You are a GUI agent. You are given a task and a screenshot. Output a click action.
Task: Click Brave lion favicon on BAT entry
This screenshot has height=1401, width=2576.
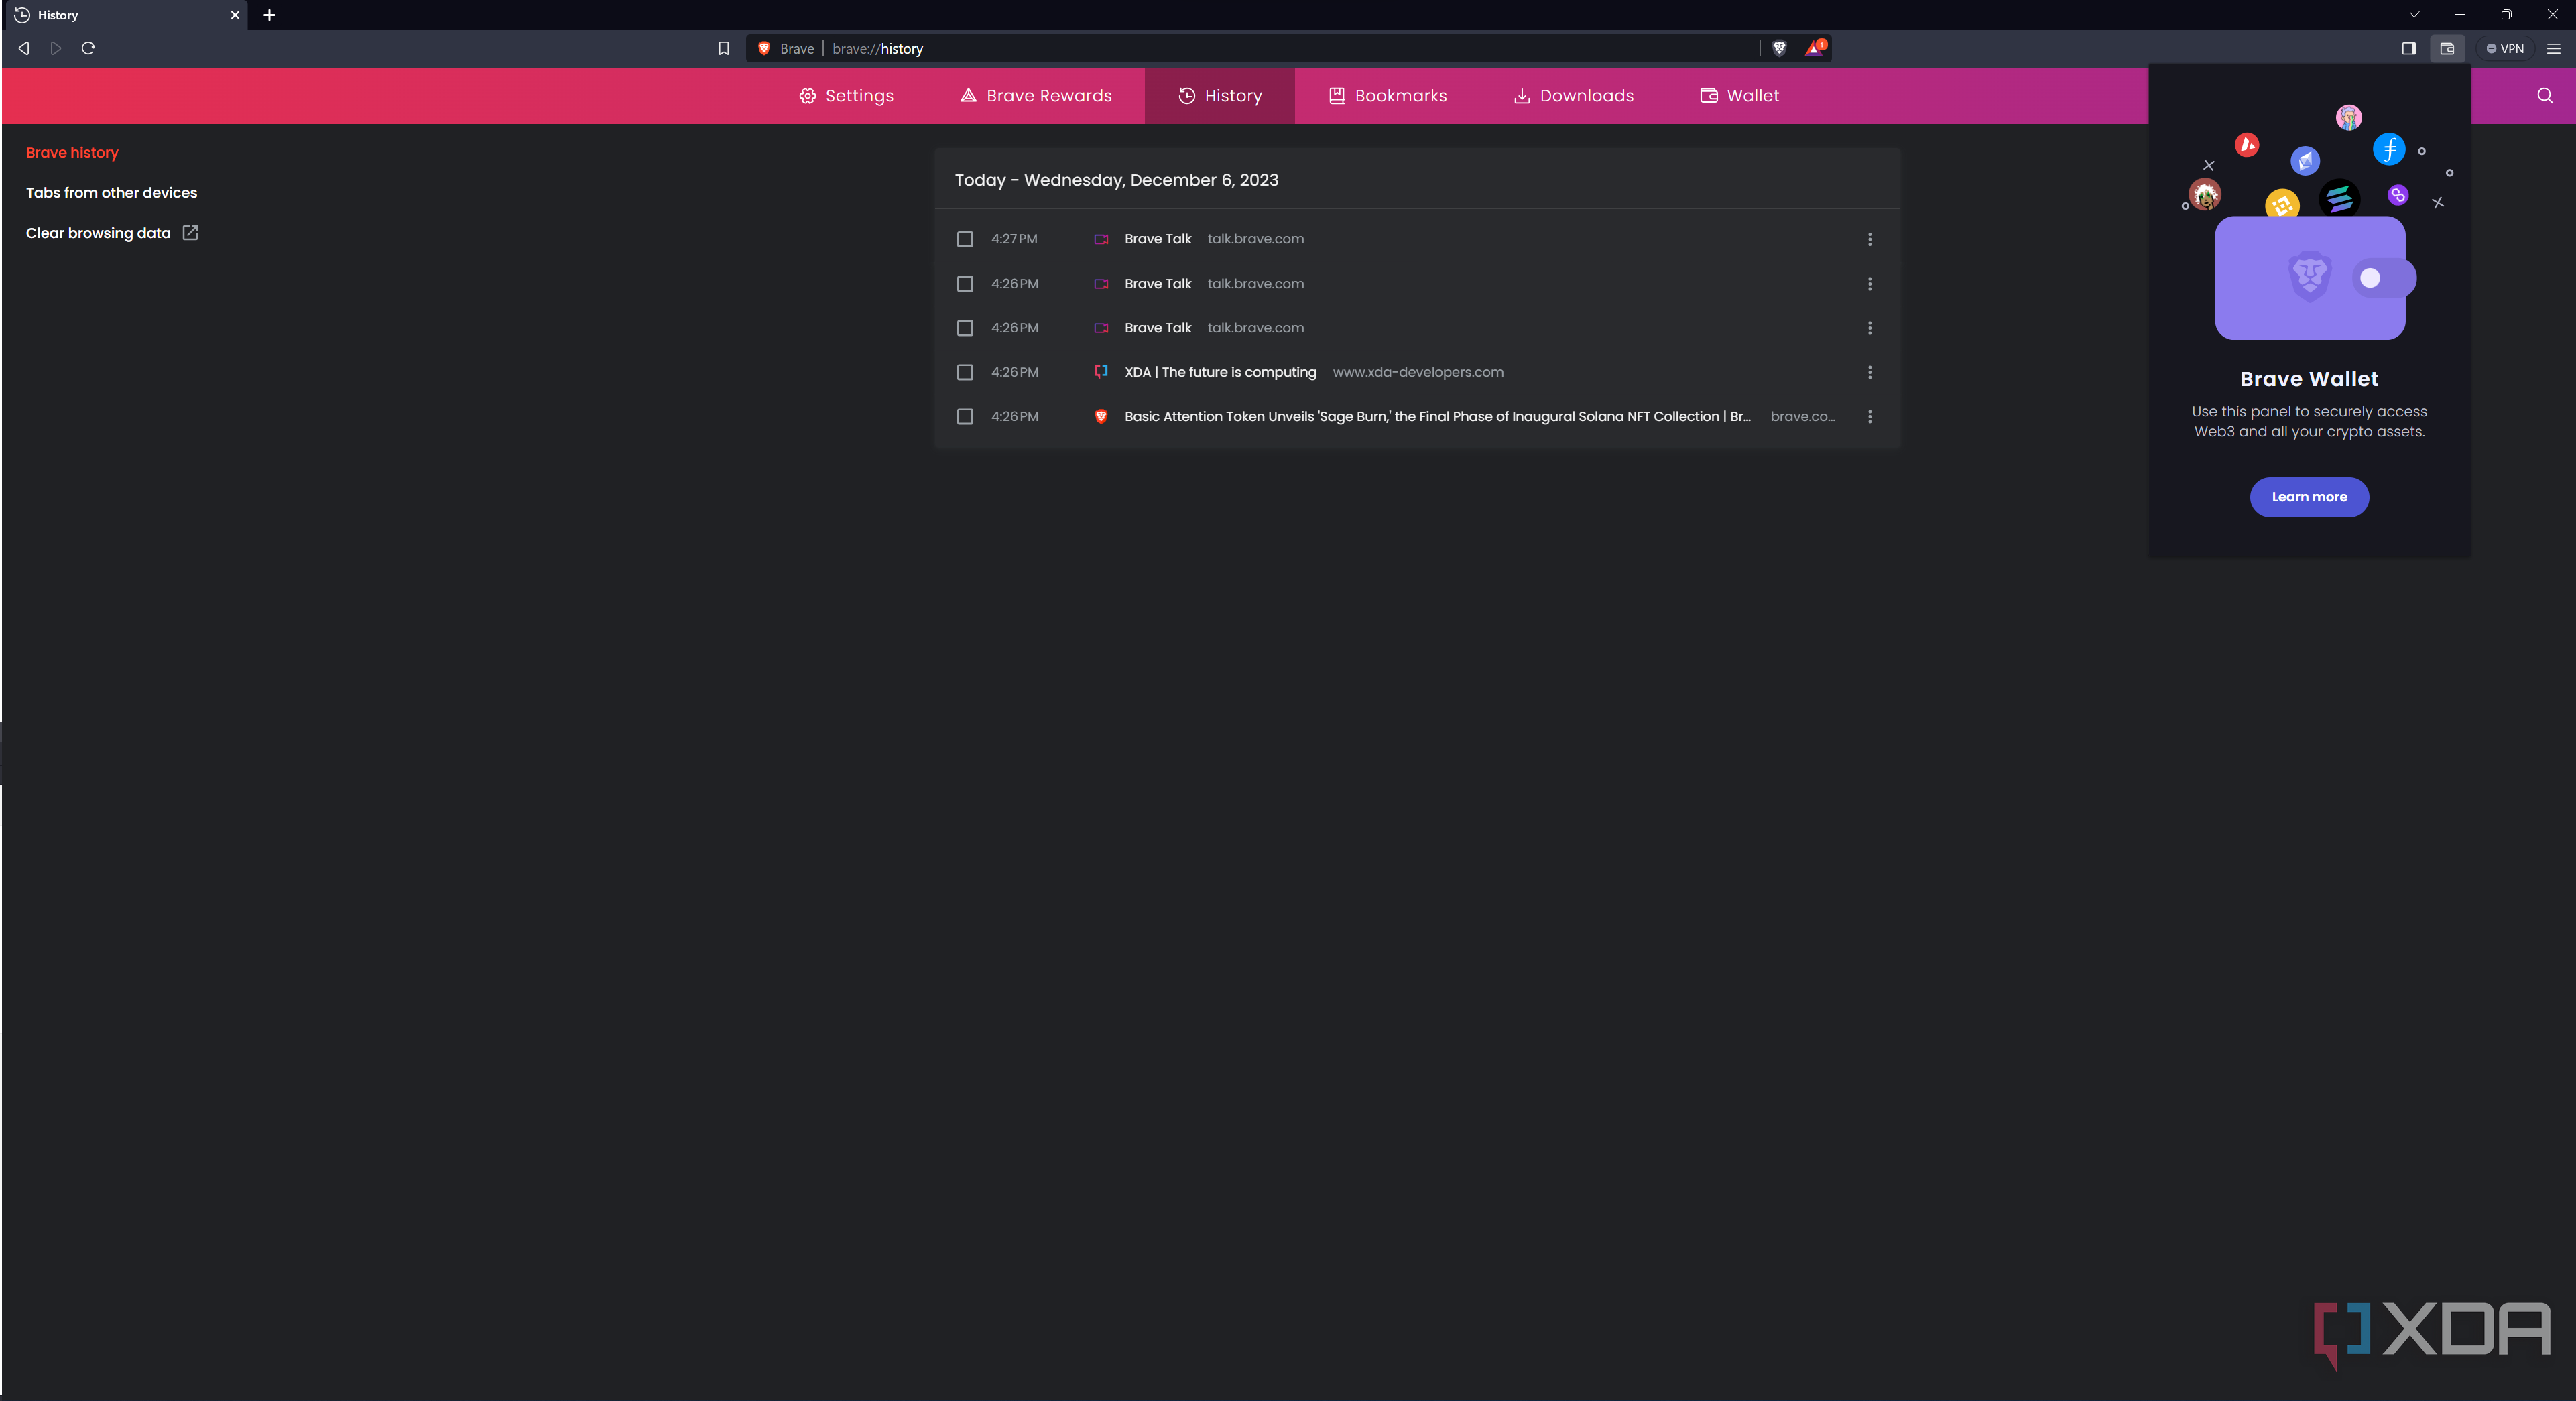point(1101,416)
